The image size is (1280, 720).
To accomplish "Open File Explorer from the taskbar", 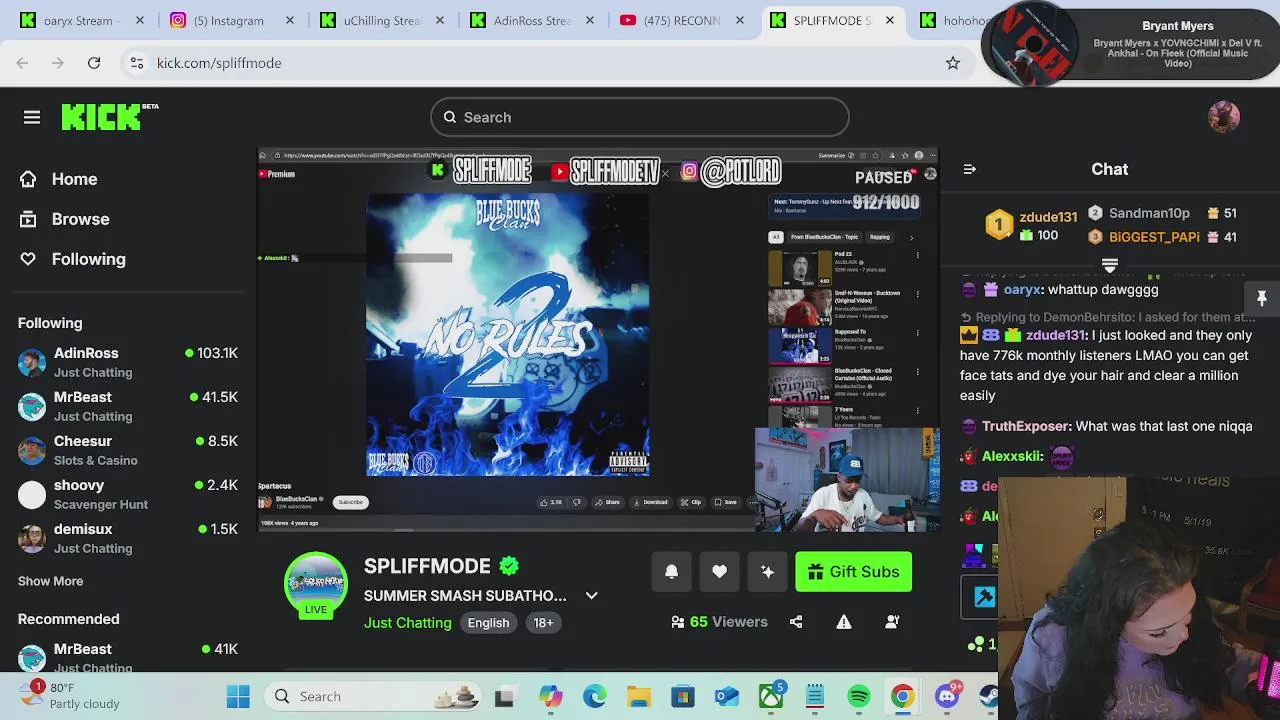I will tap(639, 697).
